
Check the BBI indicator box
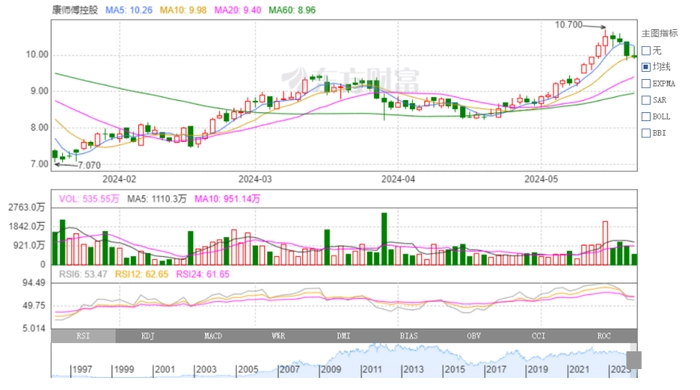646,133
